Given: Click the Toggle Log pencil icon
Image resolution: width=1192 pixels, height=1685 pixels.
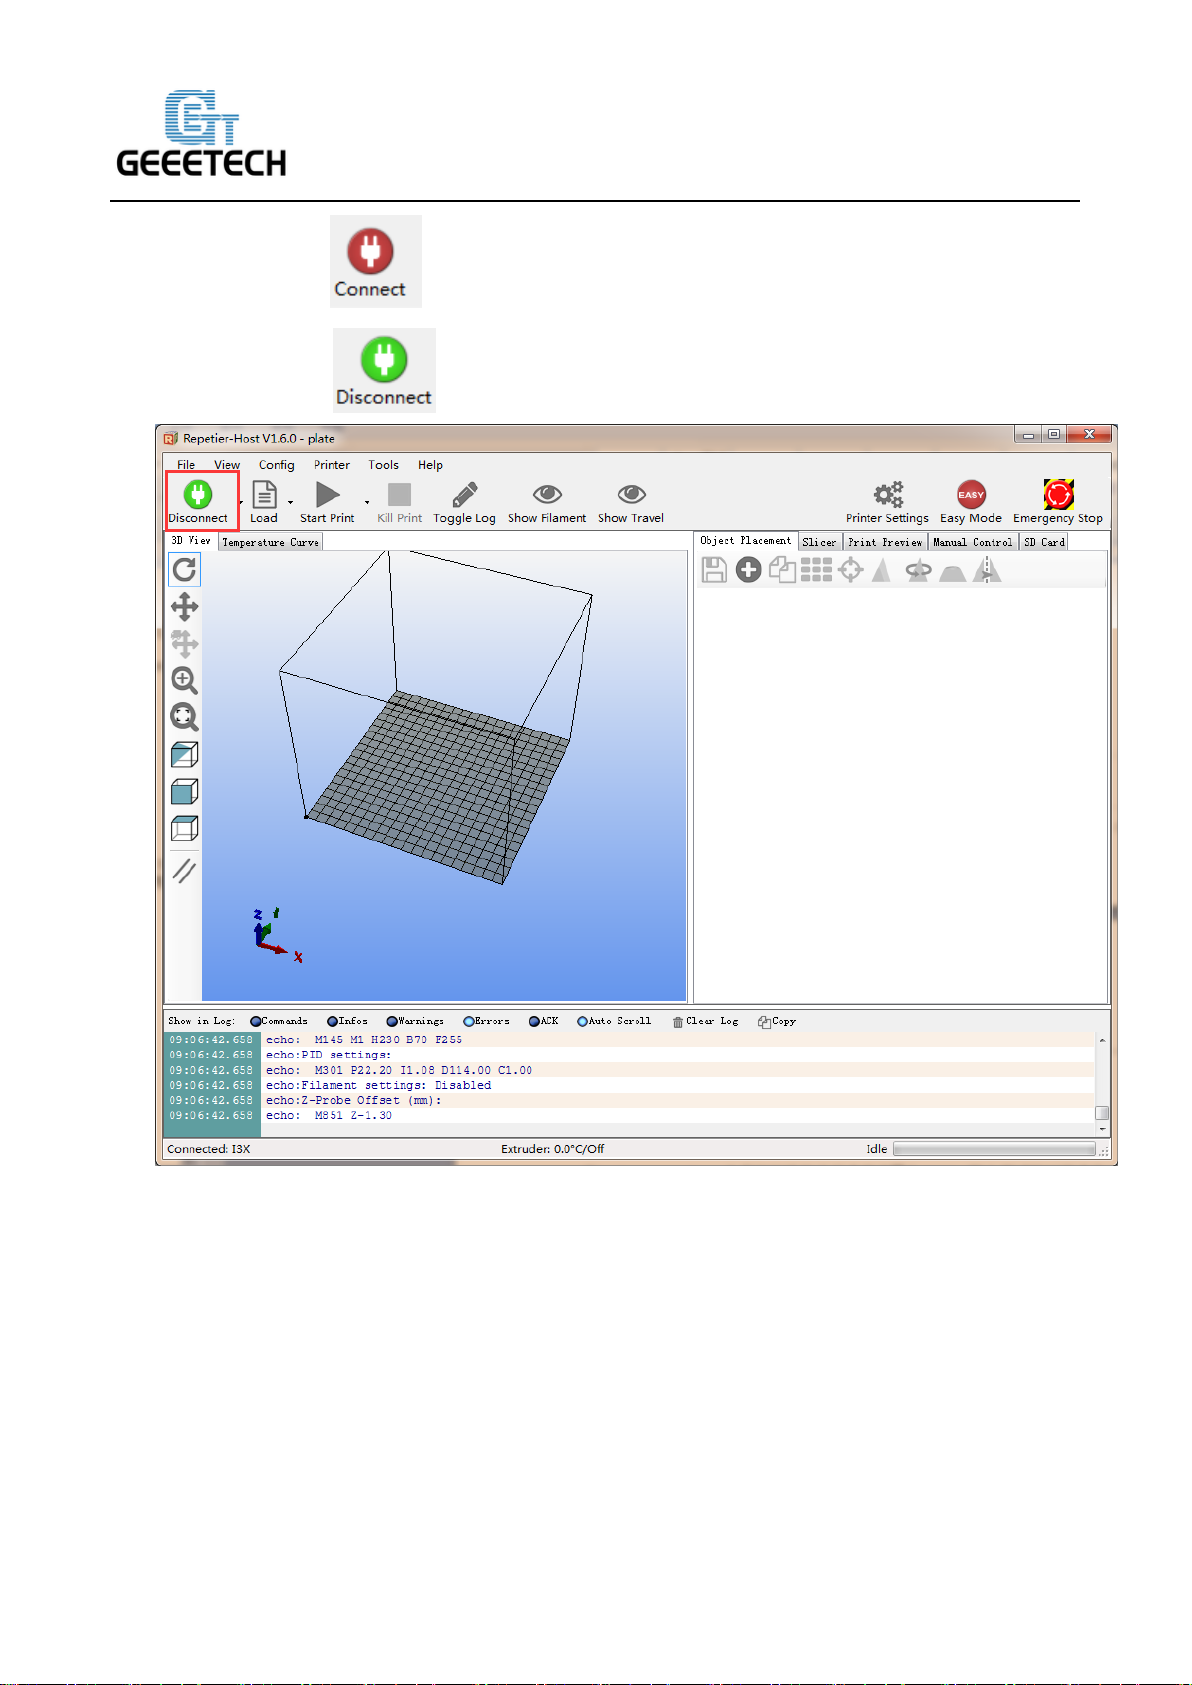Looking at the screenshot, I should pyautogui.click(x=464, y=495).
